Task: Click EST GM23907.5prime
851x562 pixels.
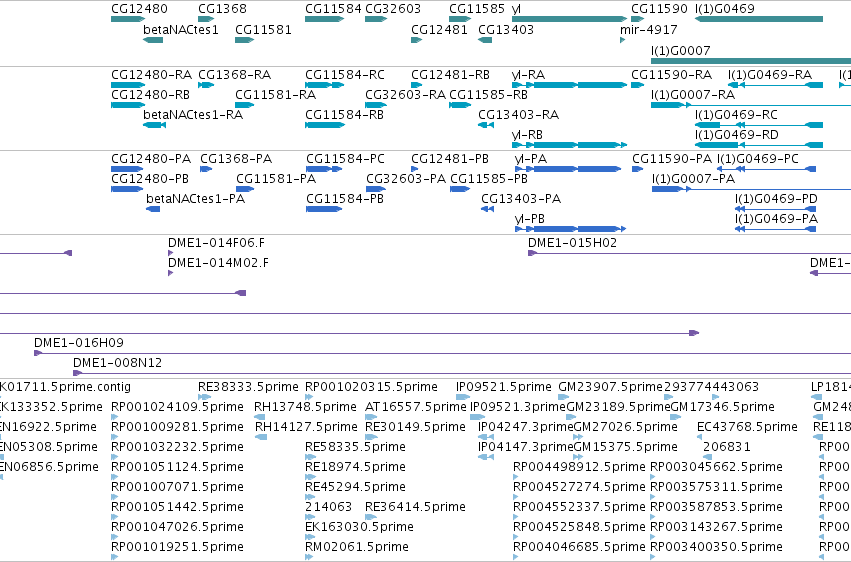Action: pos(611,387)
